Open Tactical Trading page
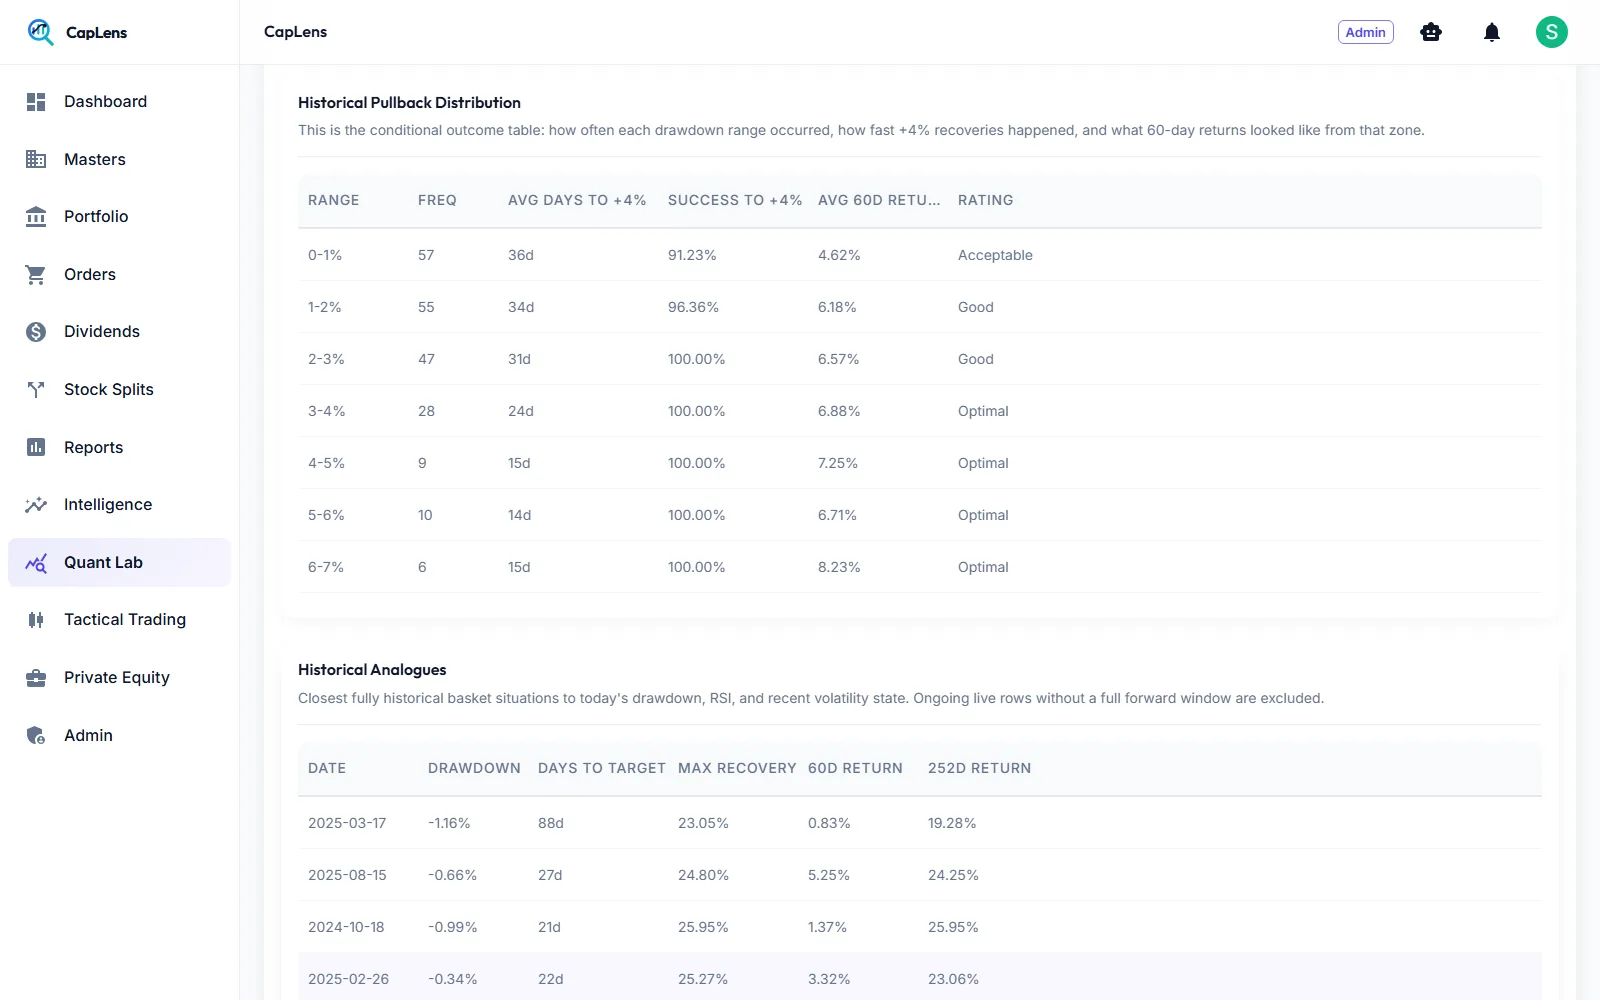This screenshot has height=1000, width=1600. [x=125, y=620]
